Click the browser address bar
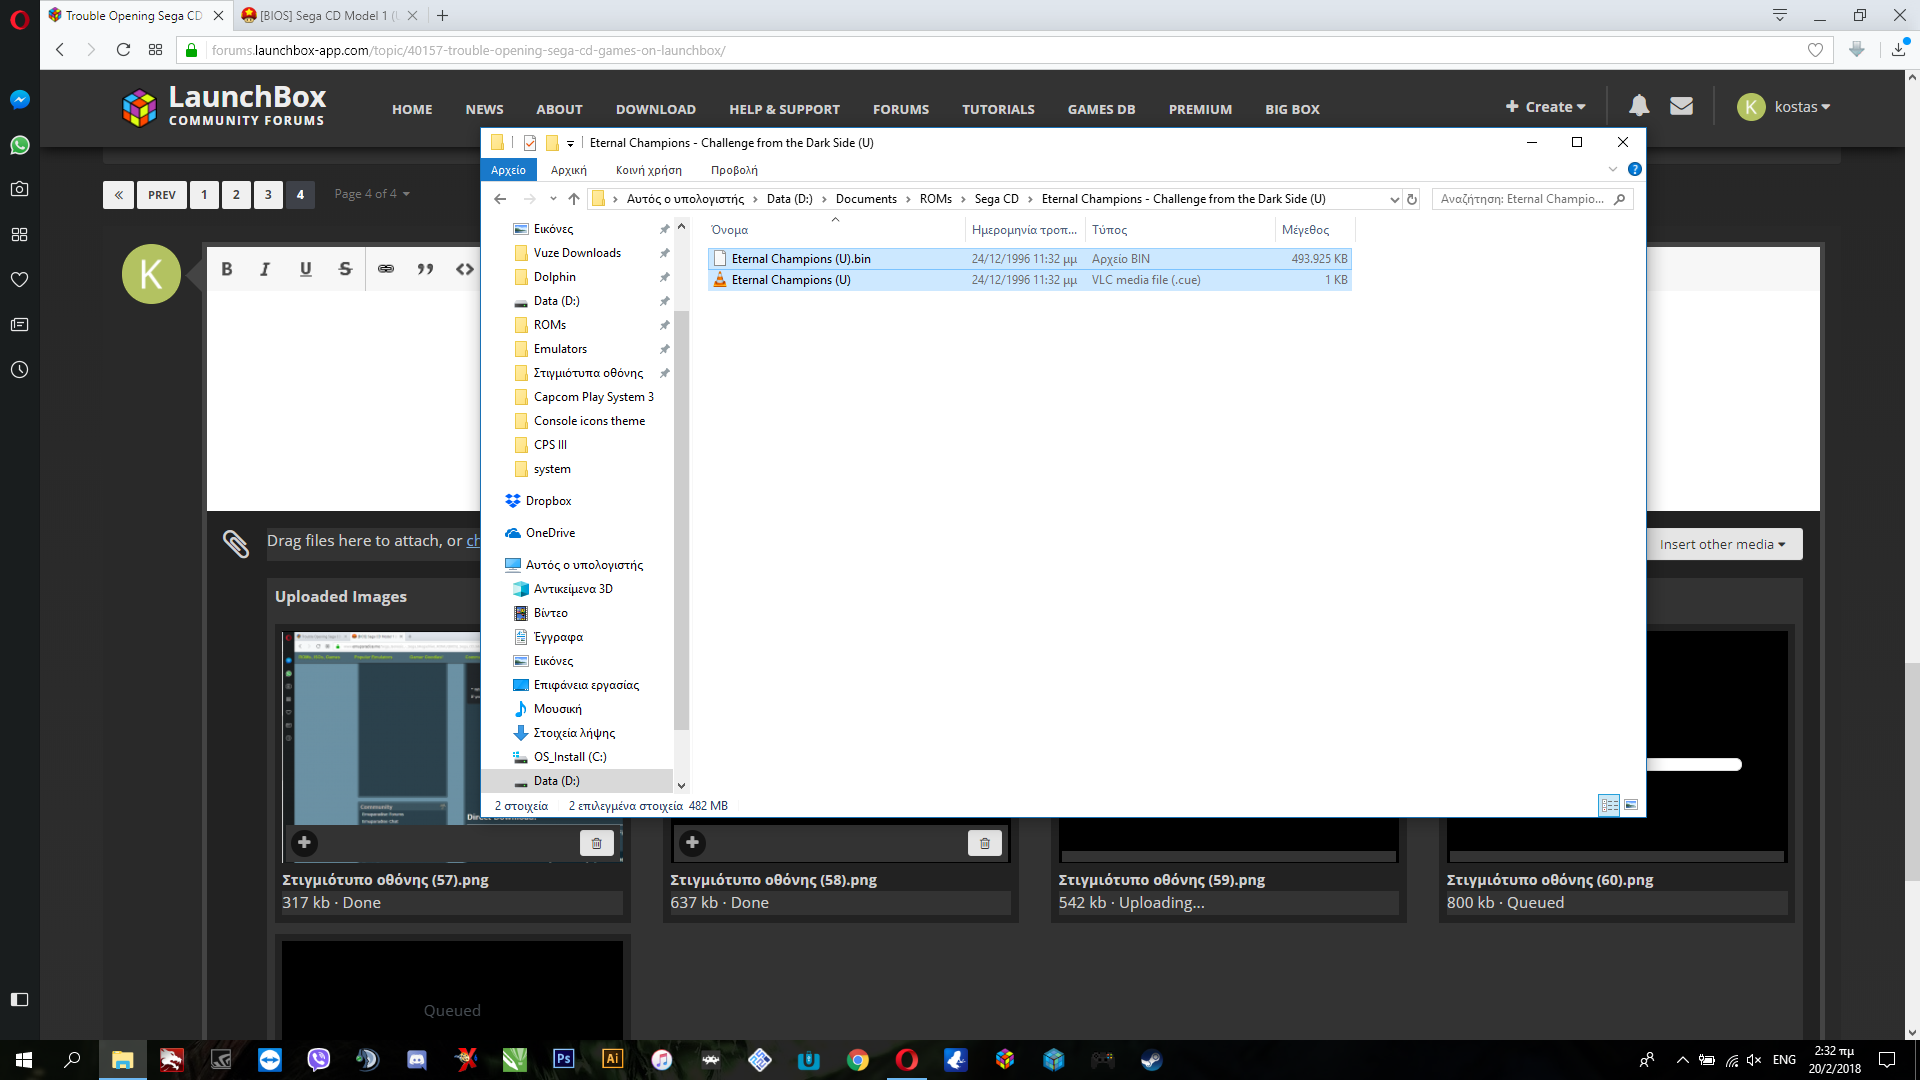This screenshot has height=1080, width=1920. pos(1005,50)
